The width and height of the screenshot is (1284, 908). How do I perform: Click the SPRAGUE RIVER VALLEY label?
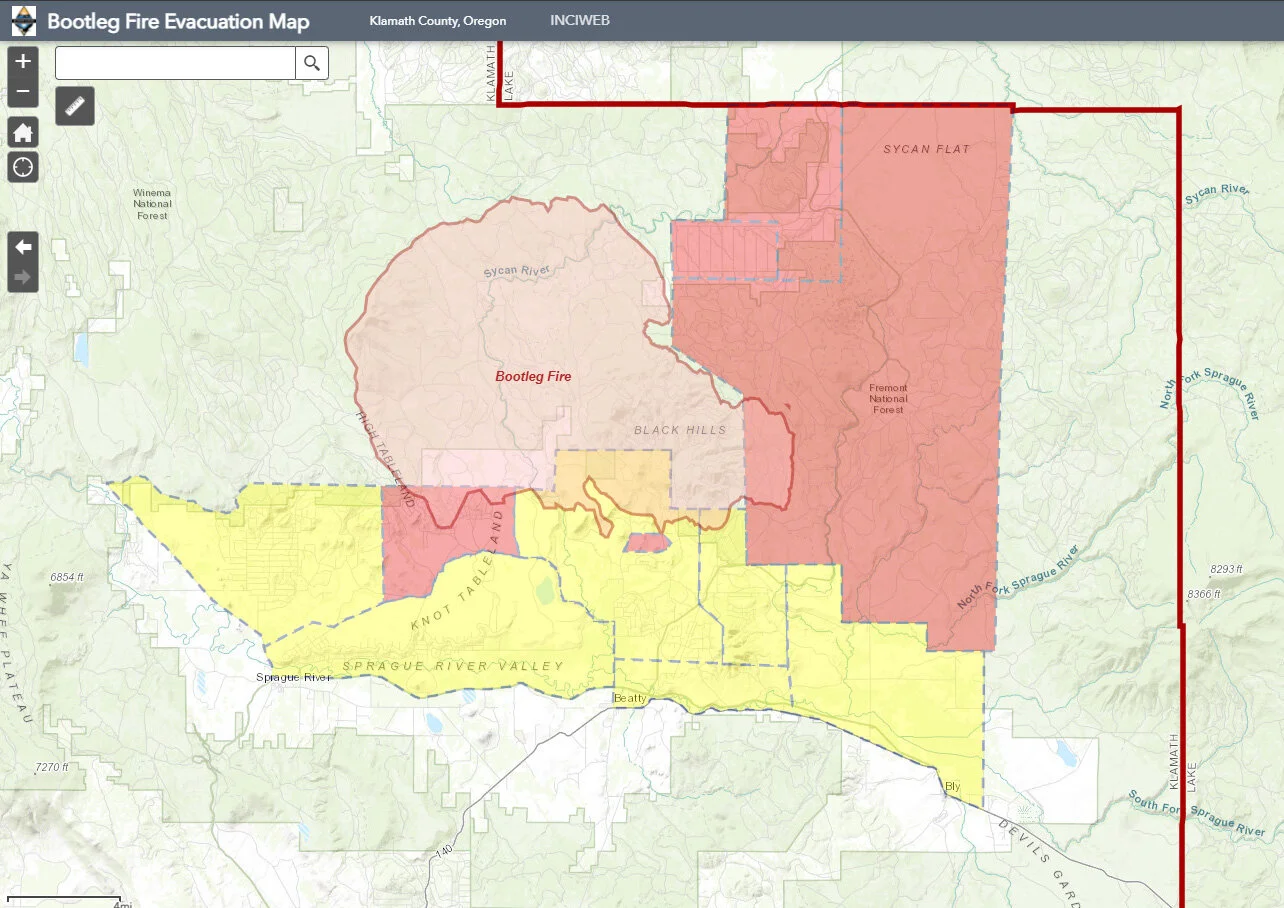click(453, 666)
